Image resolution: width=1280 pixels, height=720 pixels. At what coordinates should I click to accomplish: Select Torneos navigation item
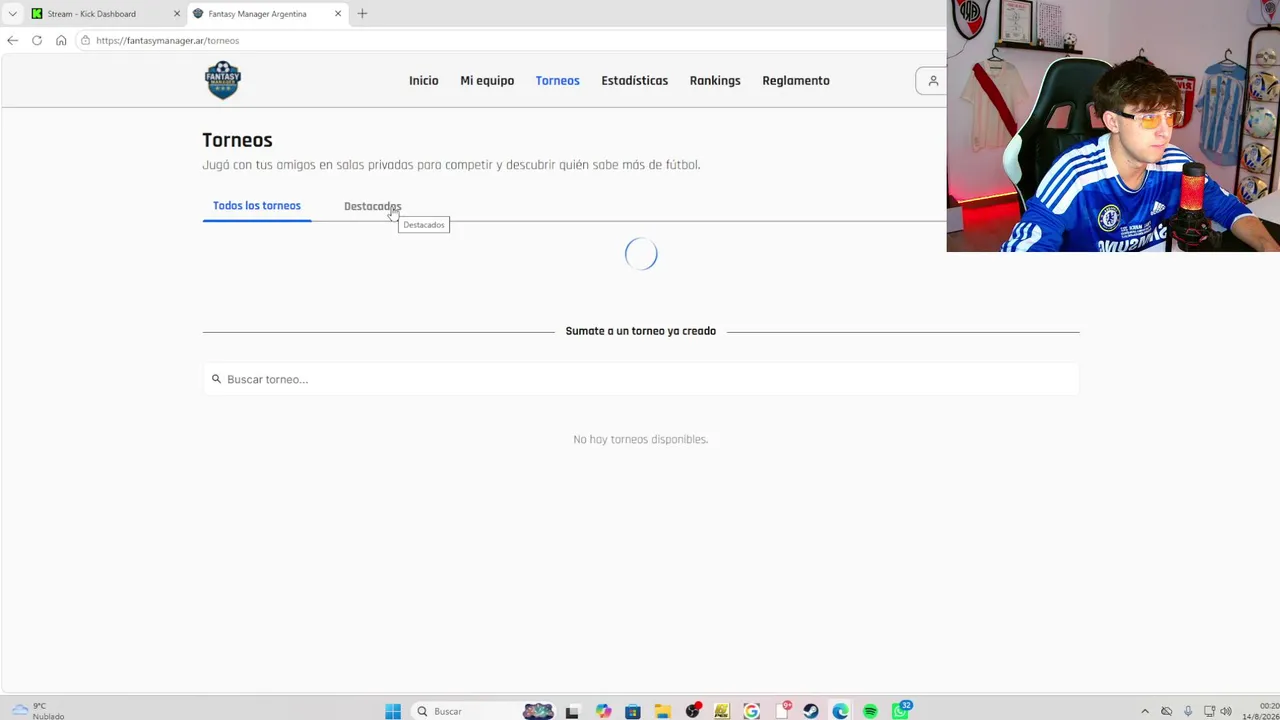click(x=557, y=81)
